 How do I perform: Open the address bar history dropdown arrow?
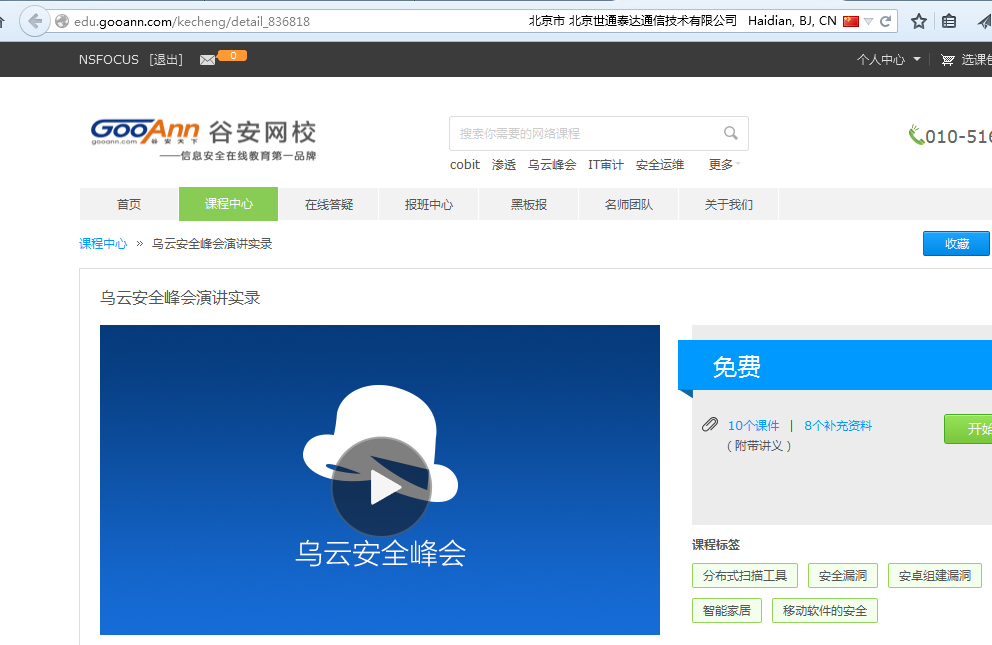coord(869,22)
